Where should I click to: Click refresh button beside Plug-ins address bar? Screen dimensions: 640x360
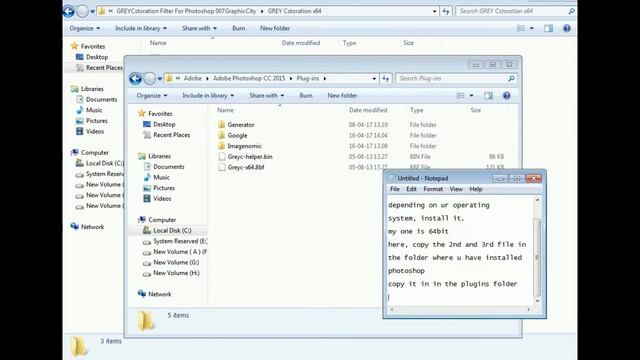pyautogui.click(x=386, y=78)
